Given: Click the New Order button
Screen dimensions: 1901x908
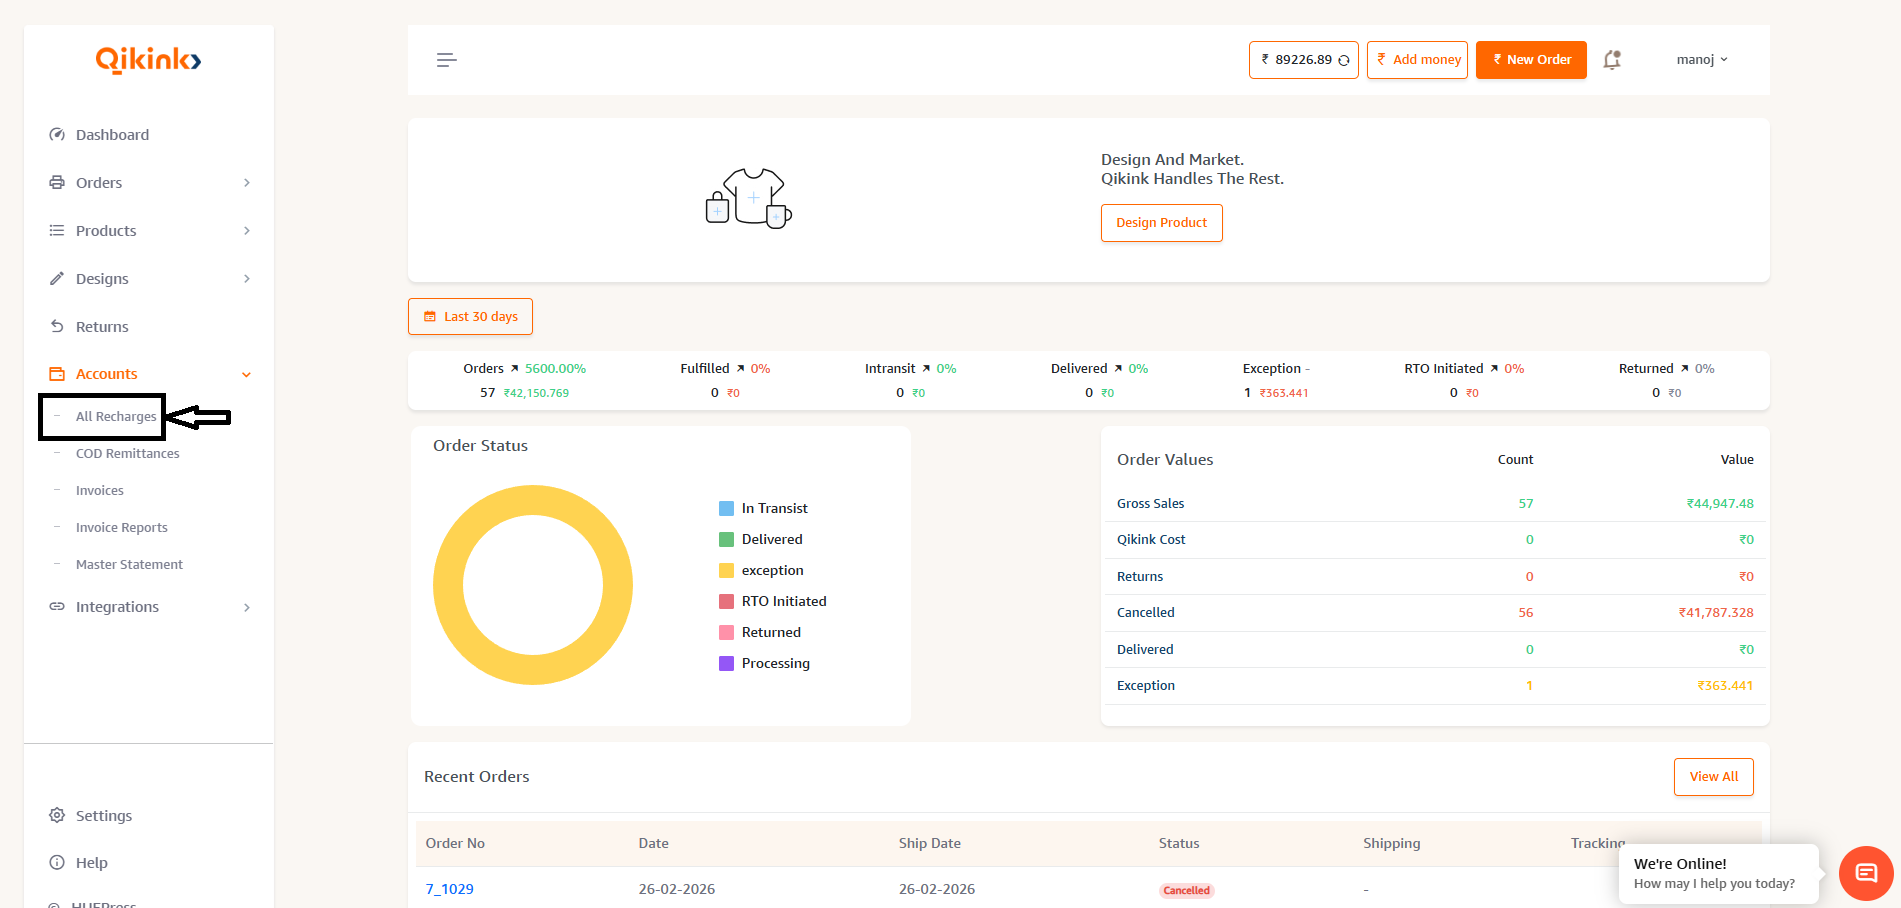Looking at the screenshot, I should pos(1530,60).
